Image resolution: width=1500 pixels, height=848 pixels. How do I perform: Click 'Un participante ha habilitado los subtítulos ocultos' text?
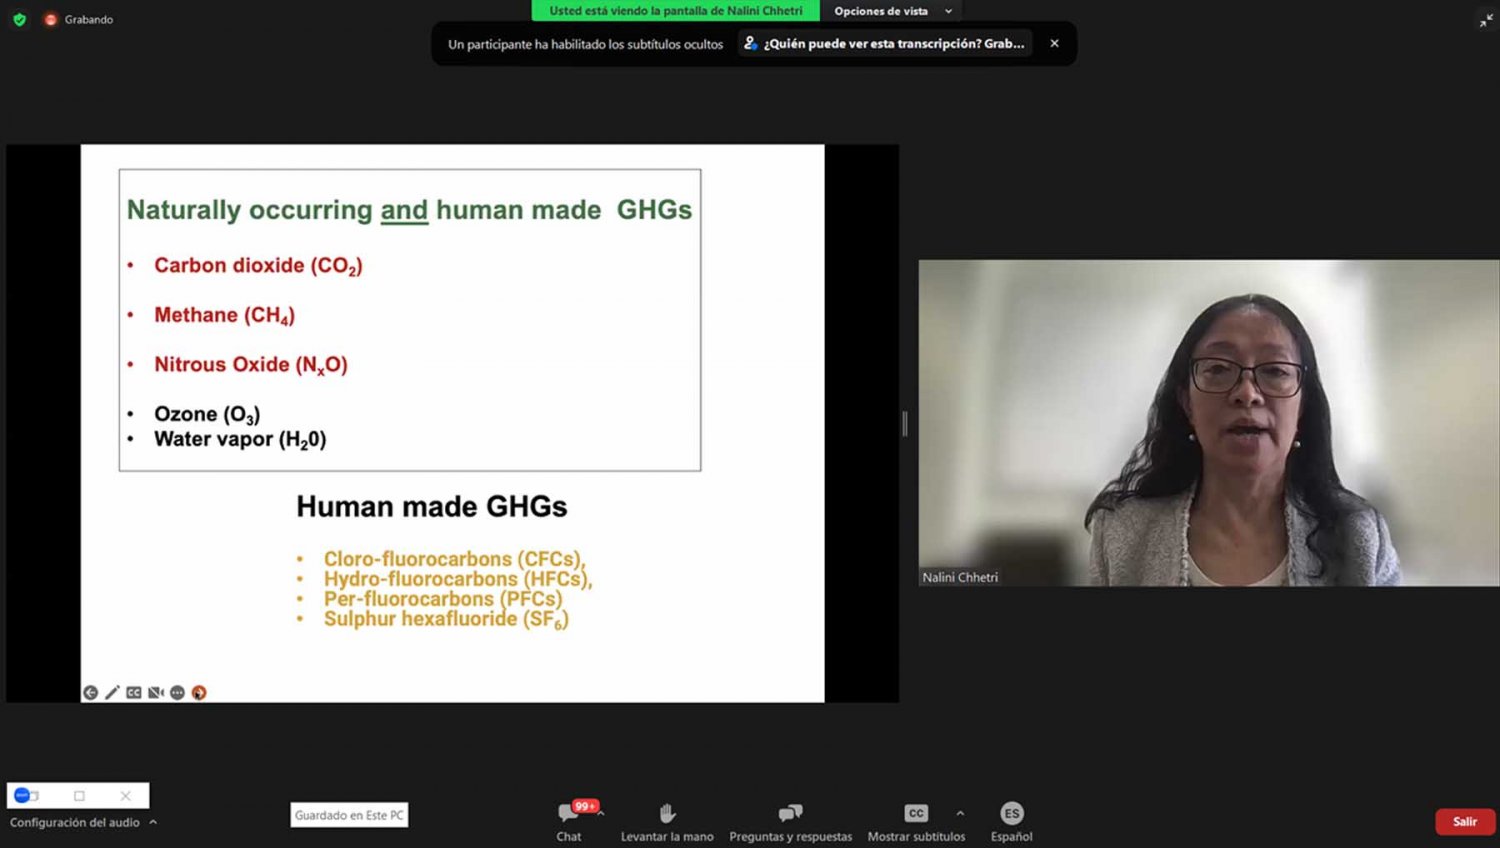click(x=585, y=44)
